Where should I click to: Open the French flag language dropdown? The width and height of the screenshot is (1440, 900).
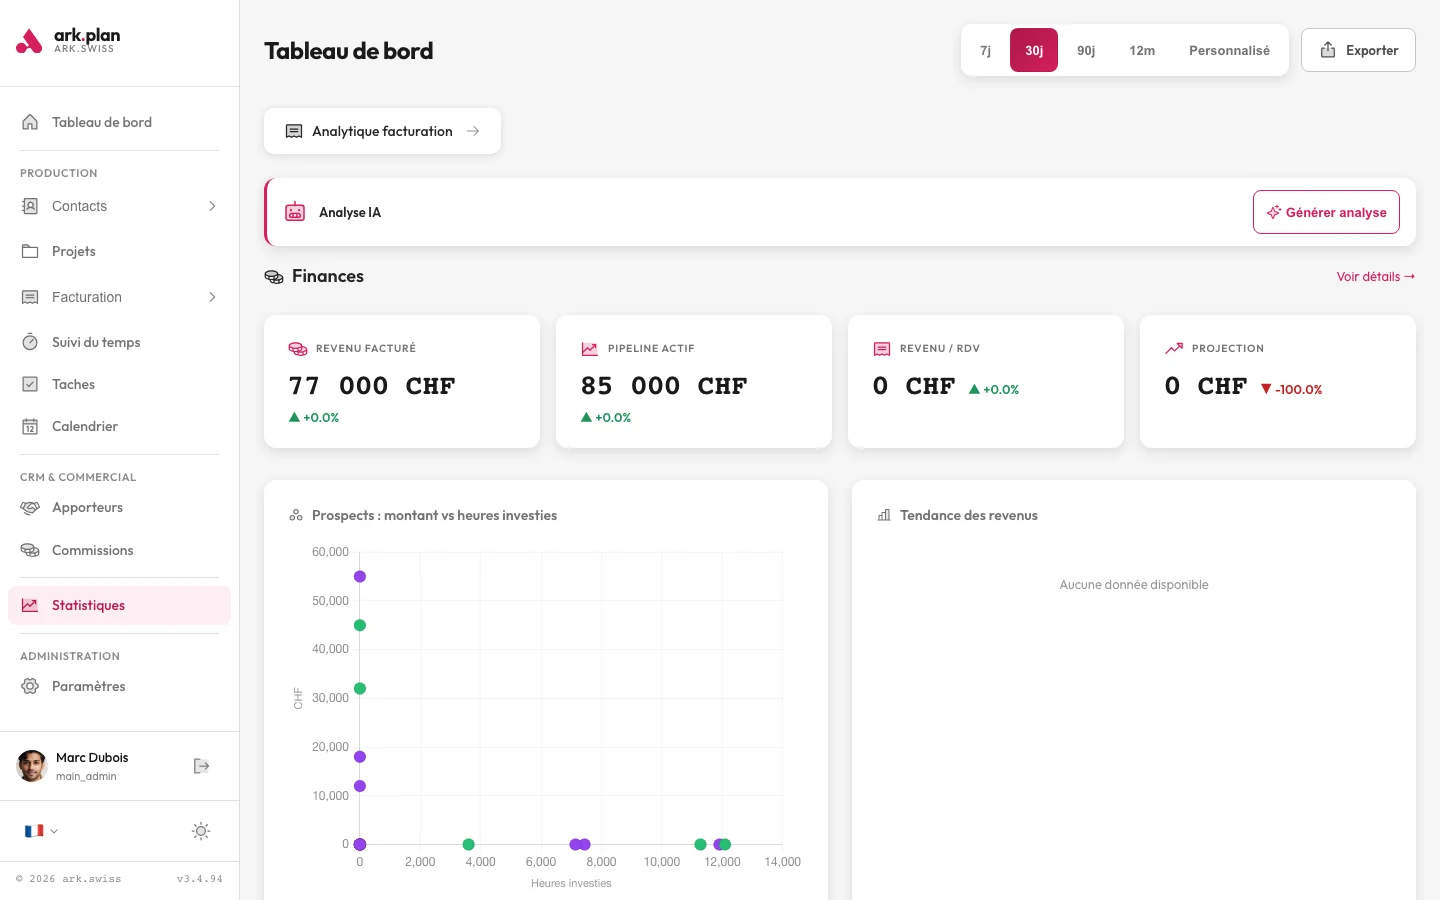pos(41,831)
